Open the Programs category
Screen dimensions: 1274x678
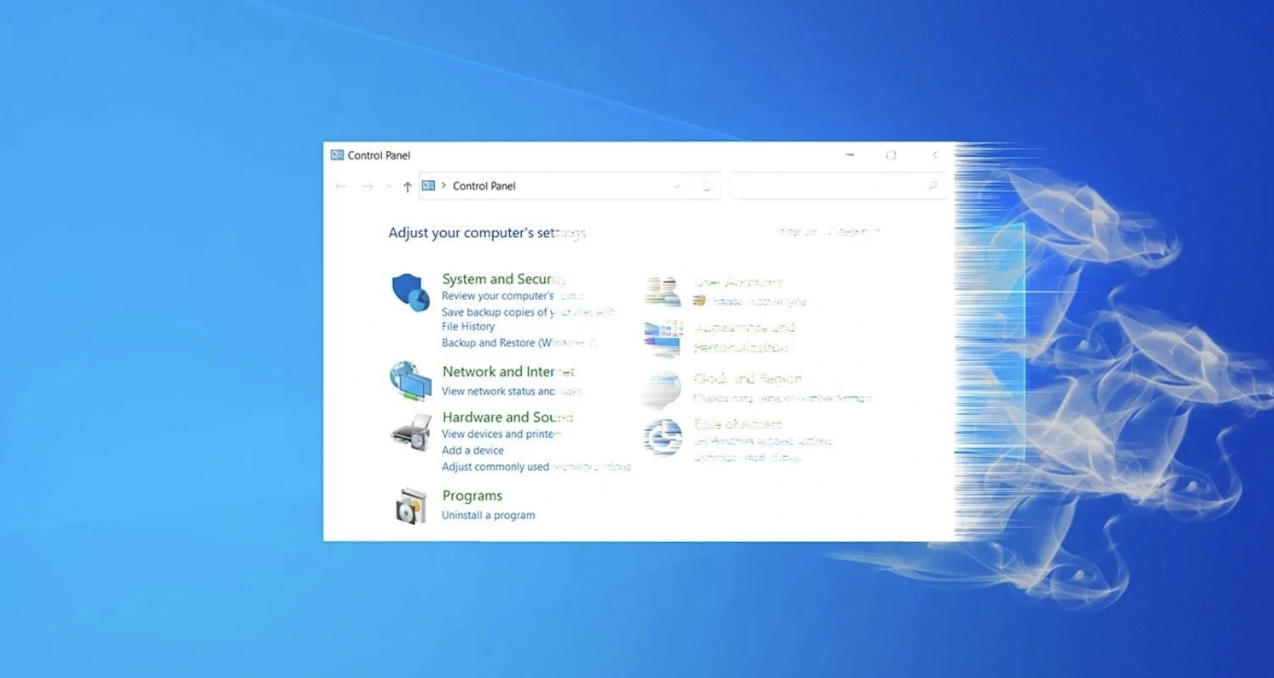coord(472,495)
